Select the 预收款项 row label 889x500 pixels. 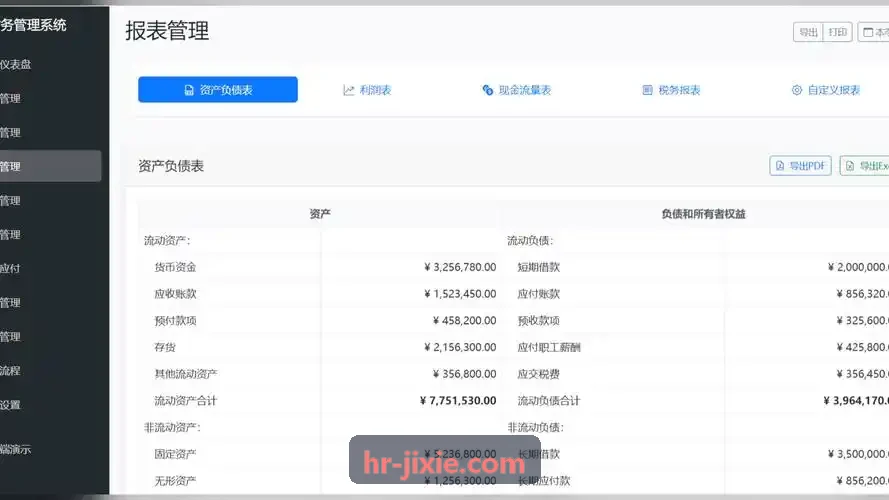tap(539, 320)
